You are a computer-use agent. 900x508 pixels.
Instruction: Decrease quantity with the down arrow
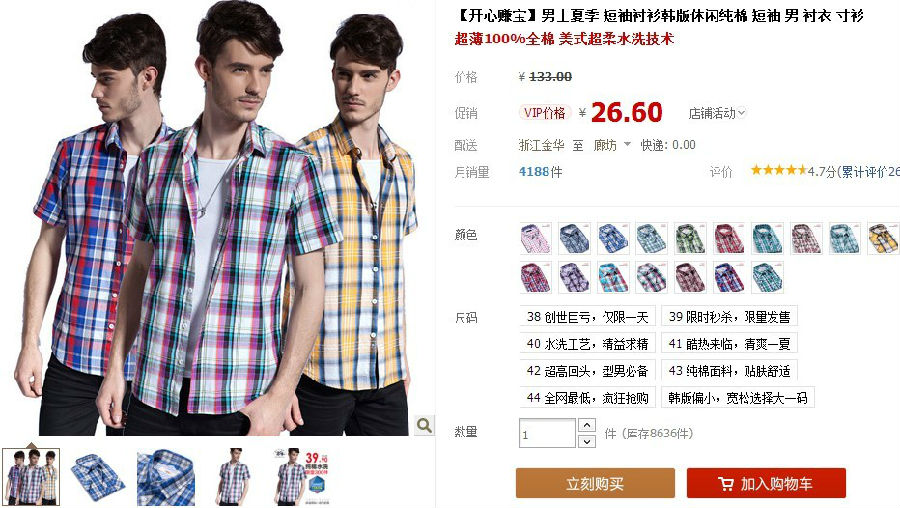click(x=586, y=441)
